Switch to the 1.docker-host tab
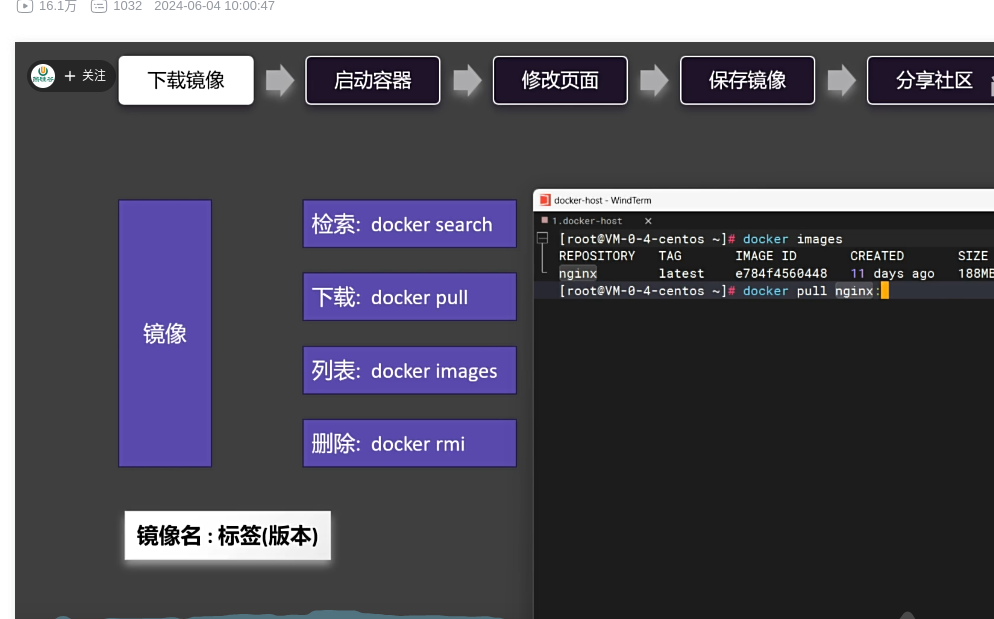The height and width of the screenshot is (619, 994). tap(587, 221)
